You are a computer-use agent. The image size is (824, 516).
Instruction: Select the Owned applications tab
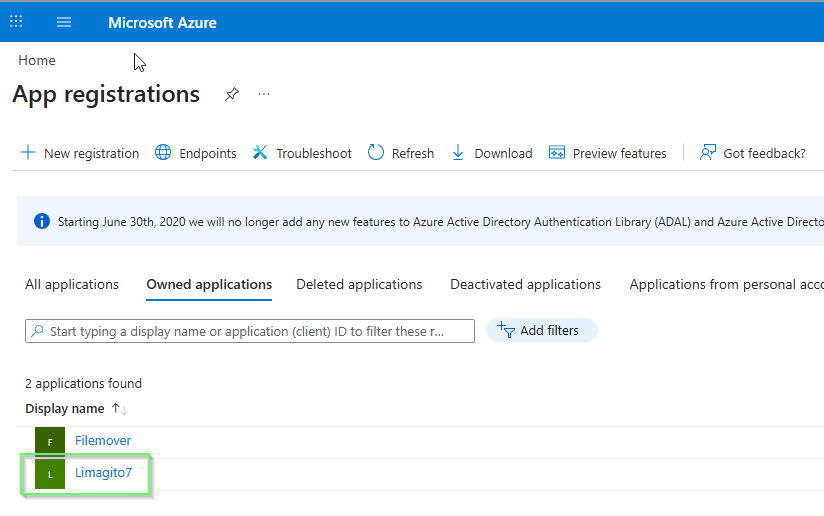click(209, 284)
